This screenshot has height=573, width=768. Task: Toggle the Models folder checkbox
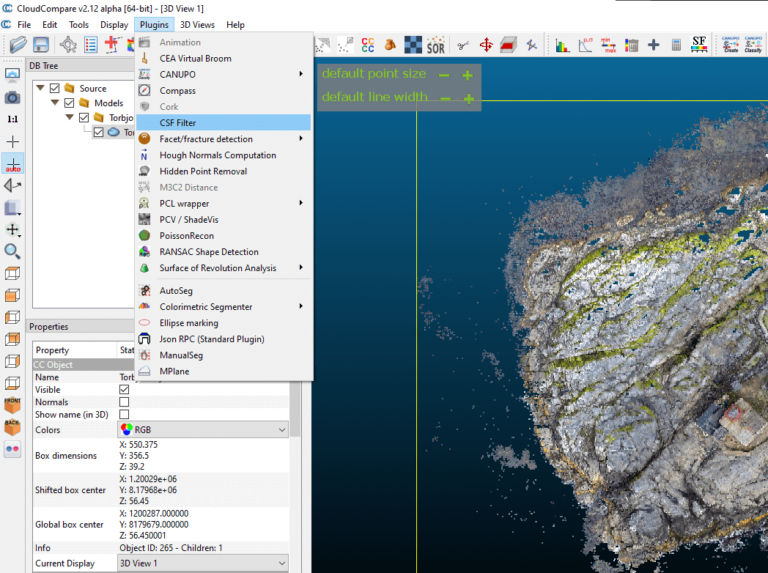69,103
